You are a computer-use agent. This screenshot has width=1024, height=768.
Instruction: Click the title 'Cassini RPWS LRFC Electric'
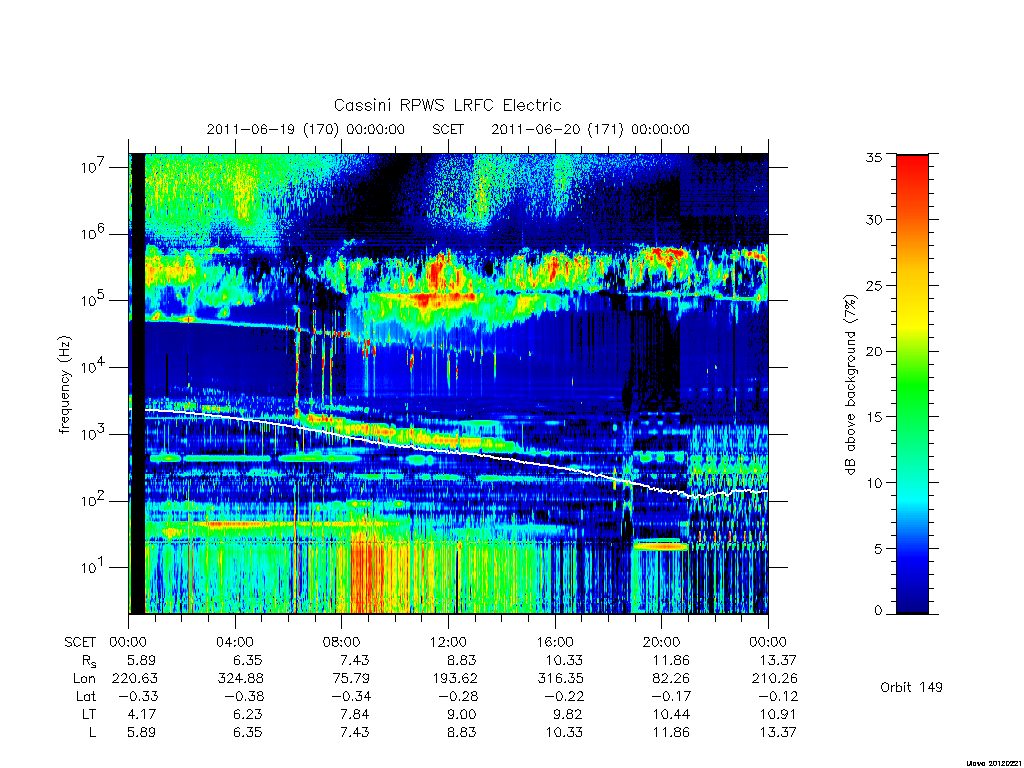click(447, 105)
